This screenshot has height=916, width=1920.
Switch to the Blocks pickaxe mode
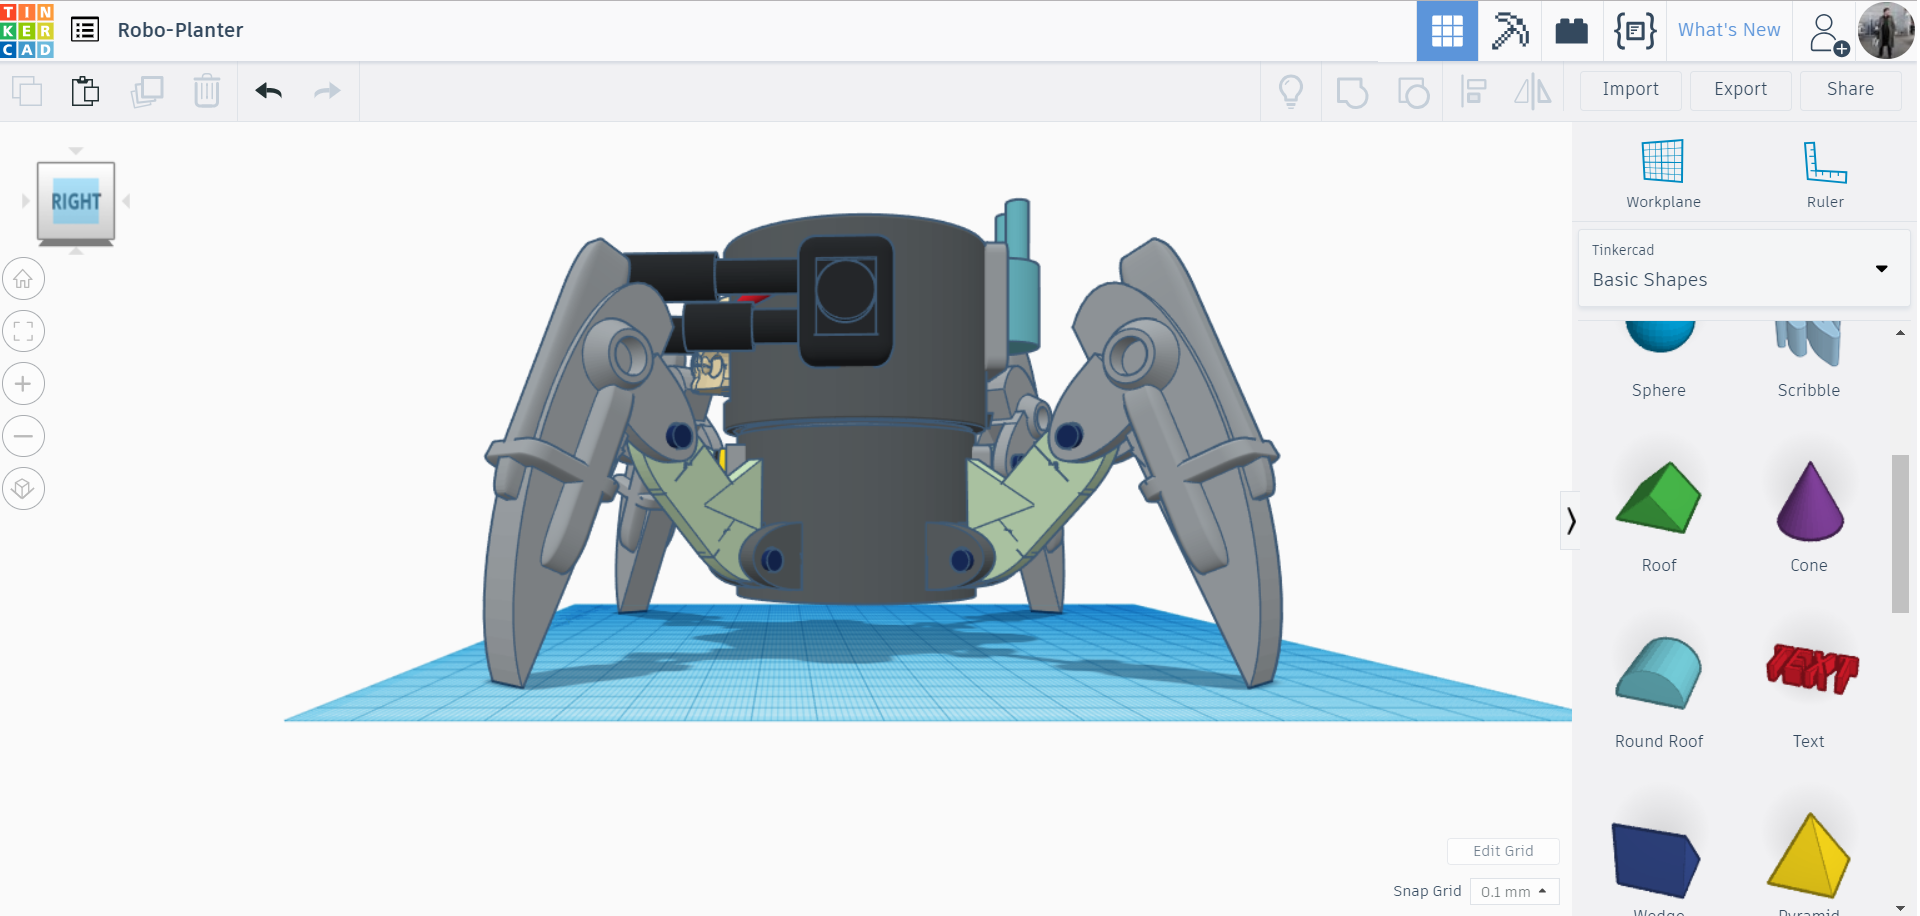click(1510, 31)
